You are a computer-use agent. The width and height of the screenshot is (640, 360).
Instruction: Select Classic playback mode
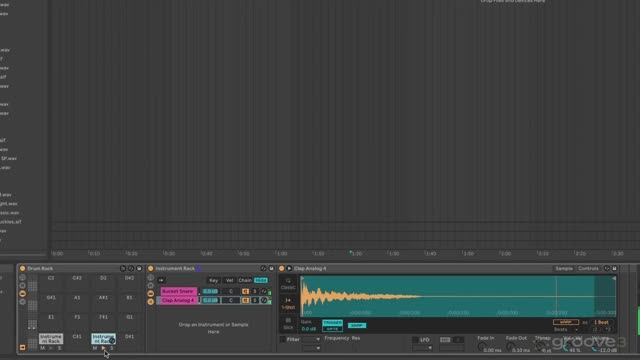(x=288, y=284)
